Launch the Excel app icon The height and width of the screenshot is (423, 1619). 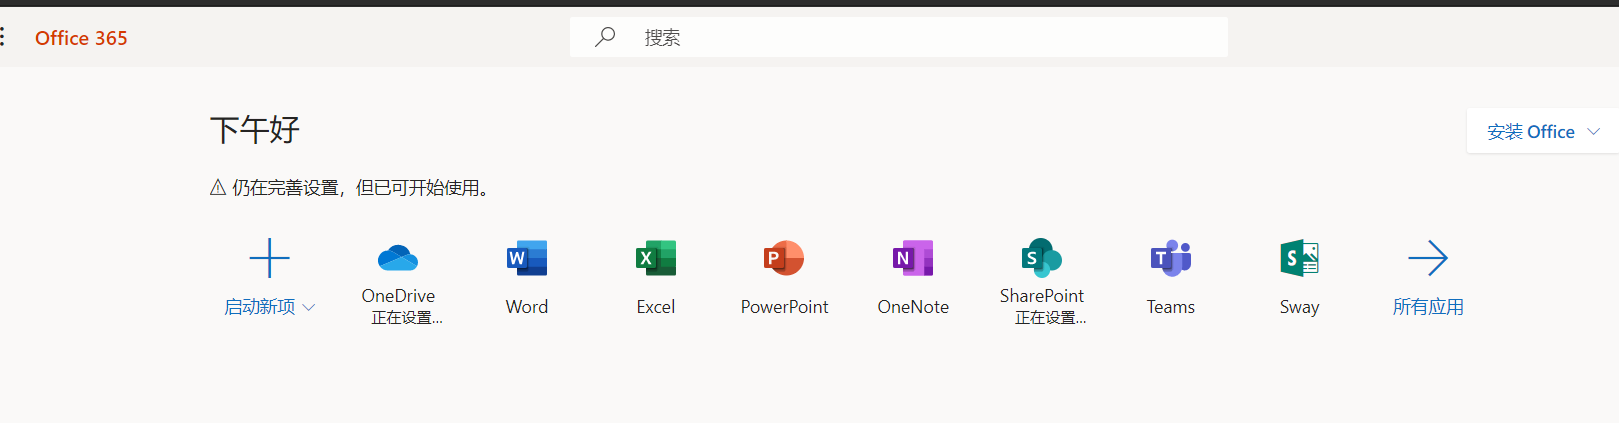[x=656, y=258]
